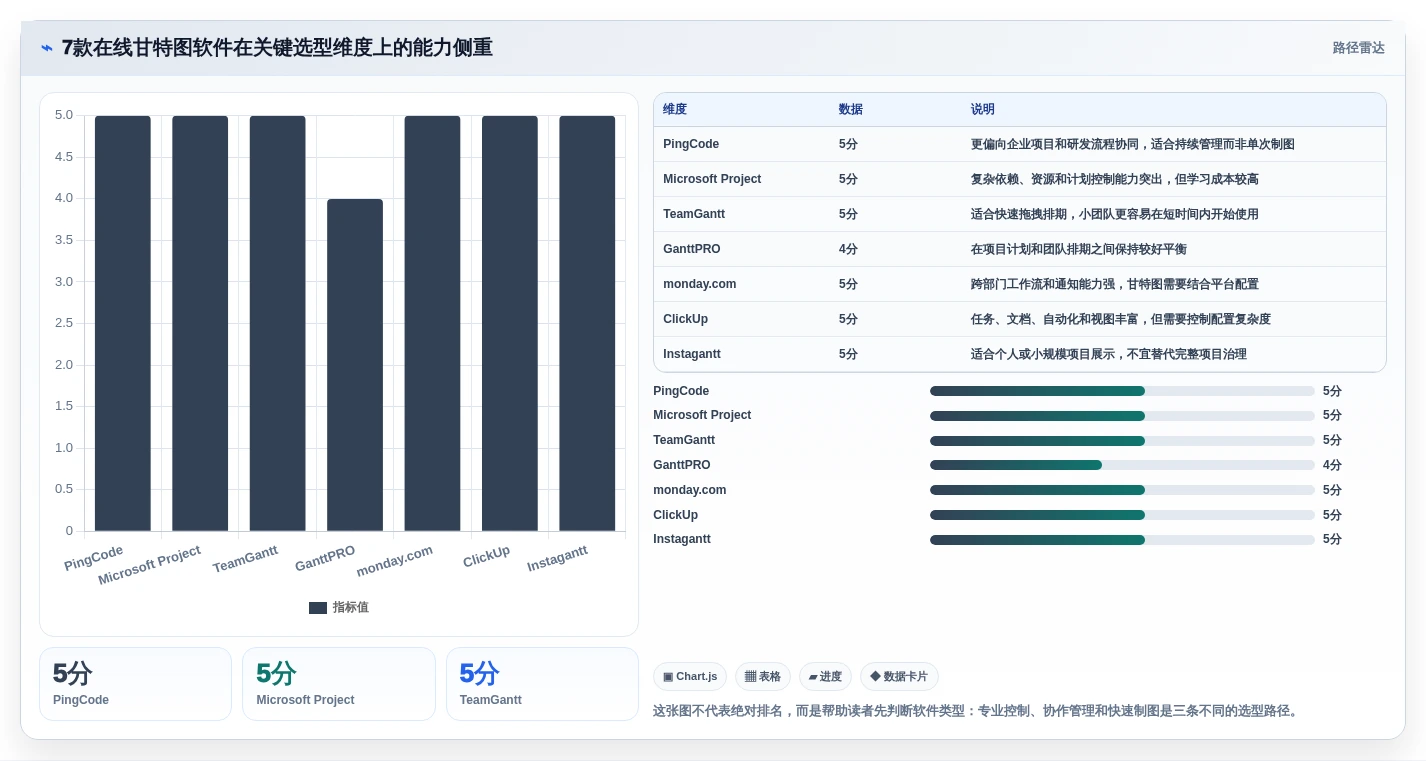The width and height of the screenshot is (1426, 761).
Task: Click the 路径雷达 label
Action: (x=1358, y=48)
